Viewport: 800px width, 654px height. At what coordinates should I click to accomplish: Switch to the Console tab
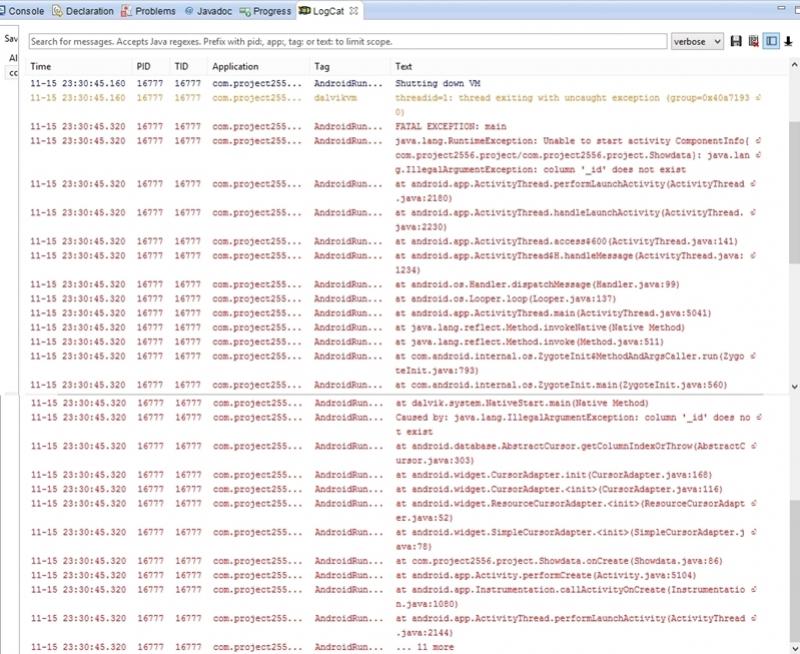click(22, 11)
